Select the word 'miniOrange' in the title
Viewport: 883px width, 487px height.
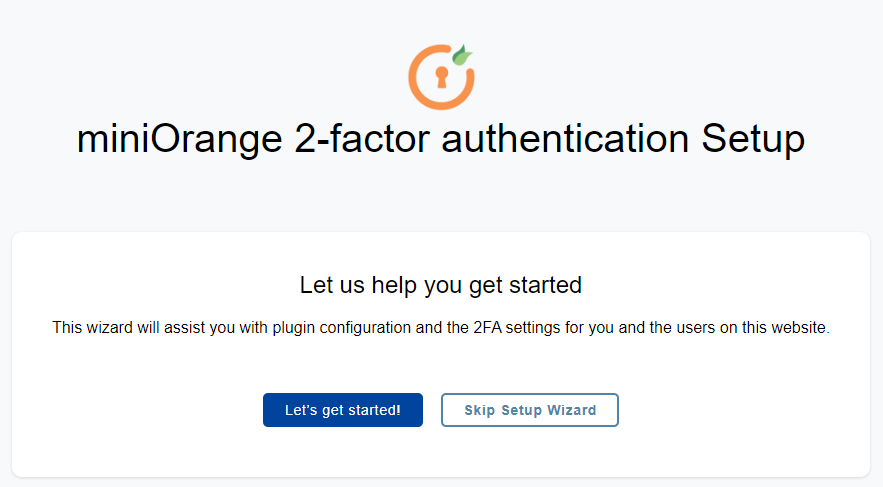pos(179,139)
